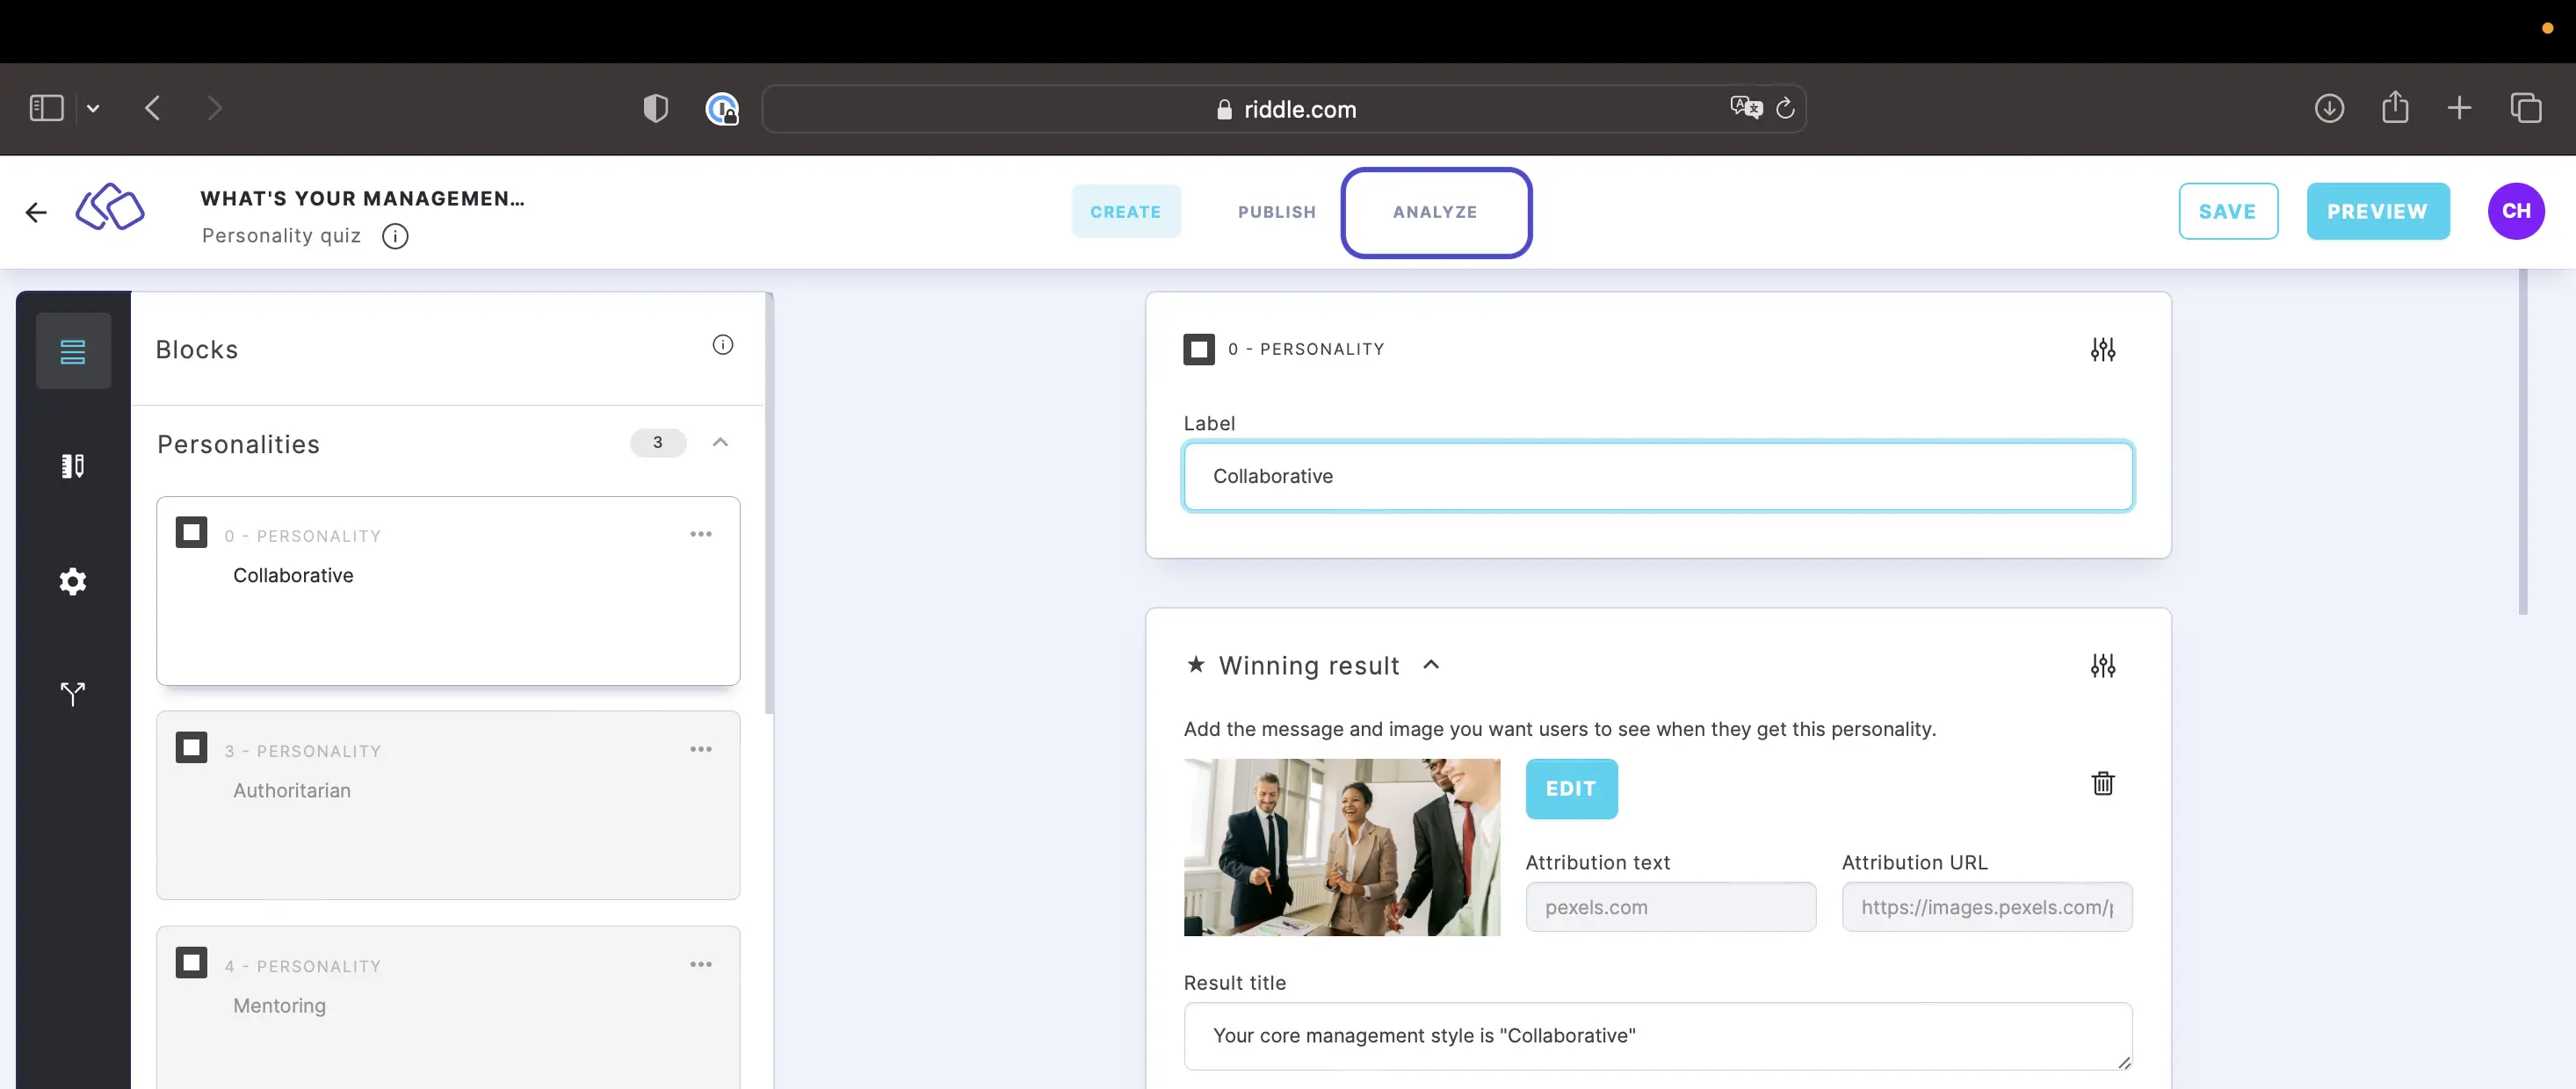Click the Blocks panel icon in sidebar
The image size is (2576, 1089).
pos(72,350)
